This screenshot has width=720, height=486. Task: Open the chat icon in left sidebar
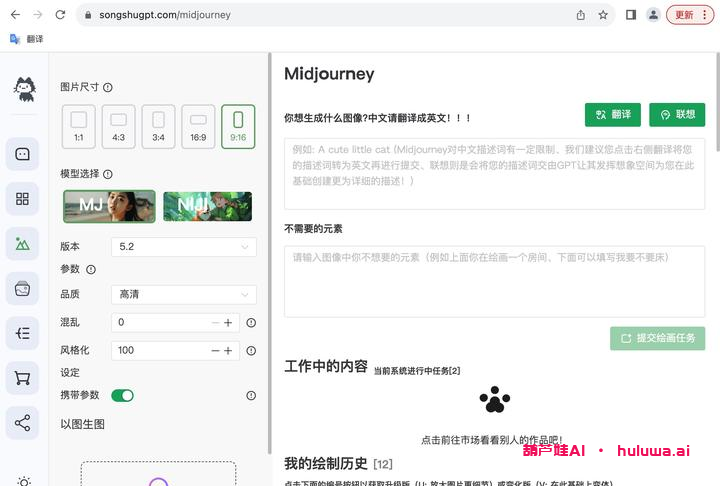22,154
